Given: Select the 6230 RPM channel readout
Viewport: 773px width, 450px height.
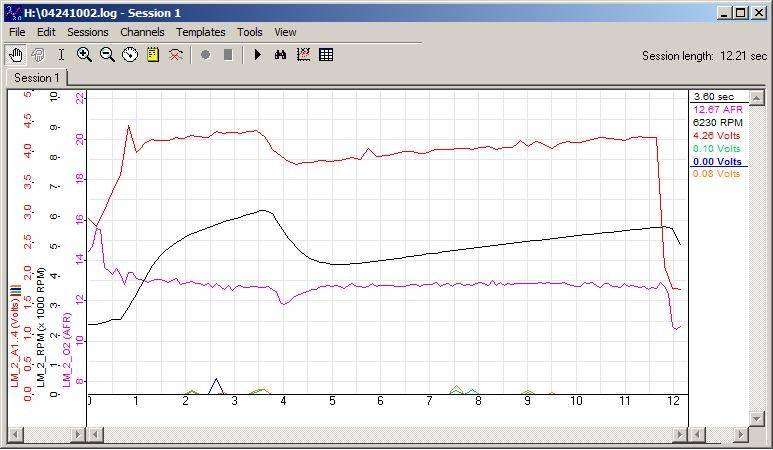Looking at the screenshot, I should [716, 122].
